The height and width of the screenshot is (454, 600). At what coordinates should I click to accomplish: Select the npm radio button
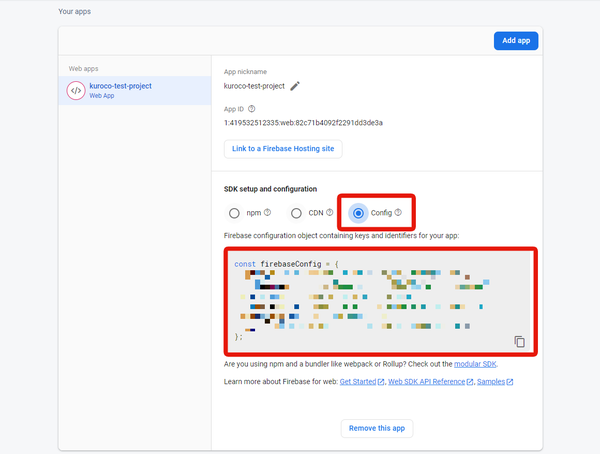pyautogui.click(x=234, y=213)
